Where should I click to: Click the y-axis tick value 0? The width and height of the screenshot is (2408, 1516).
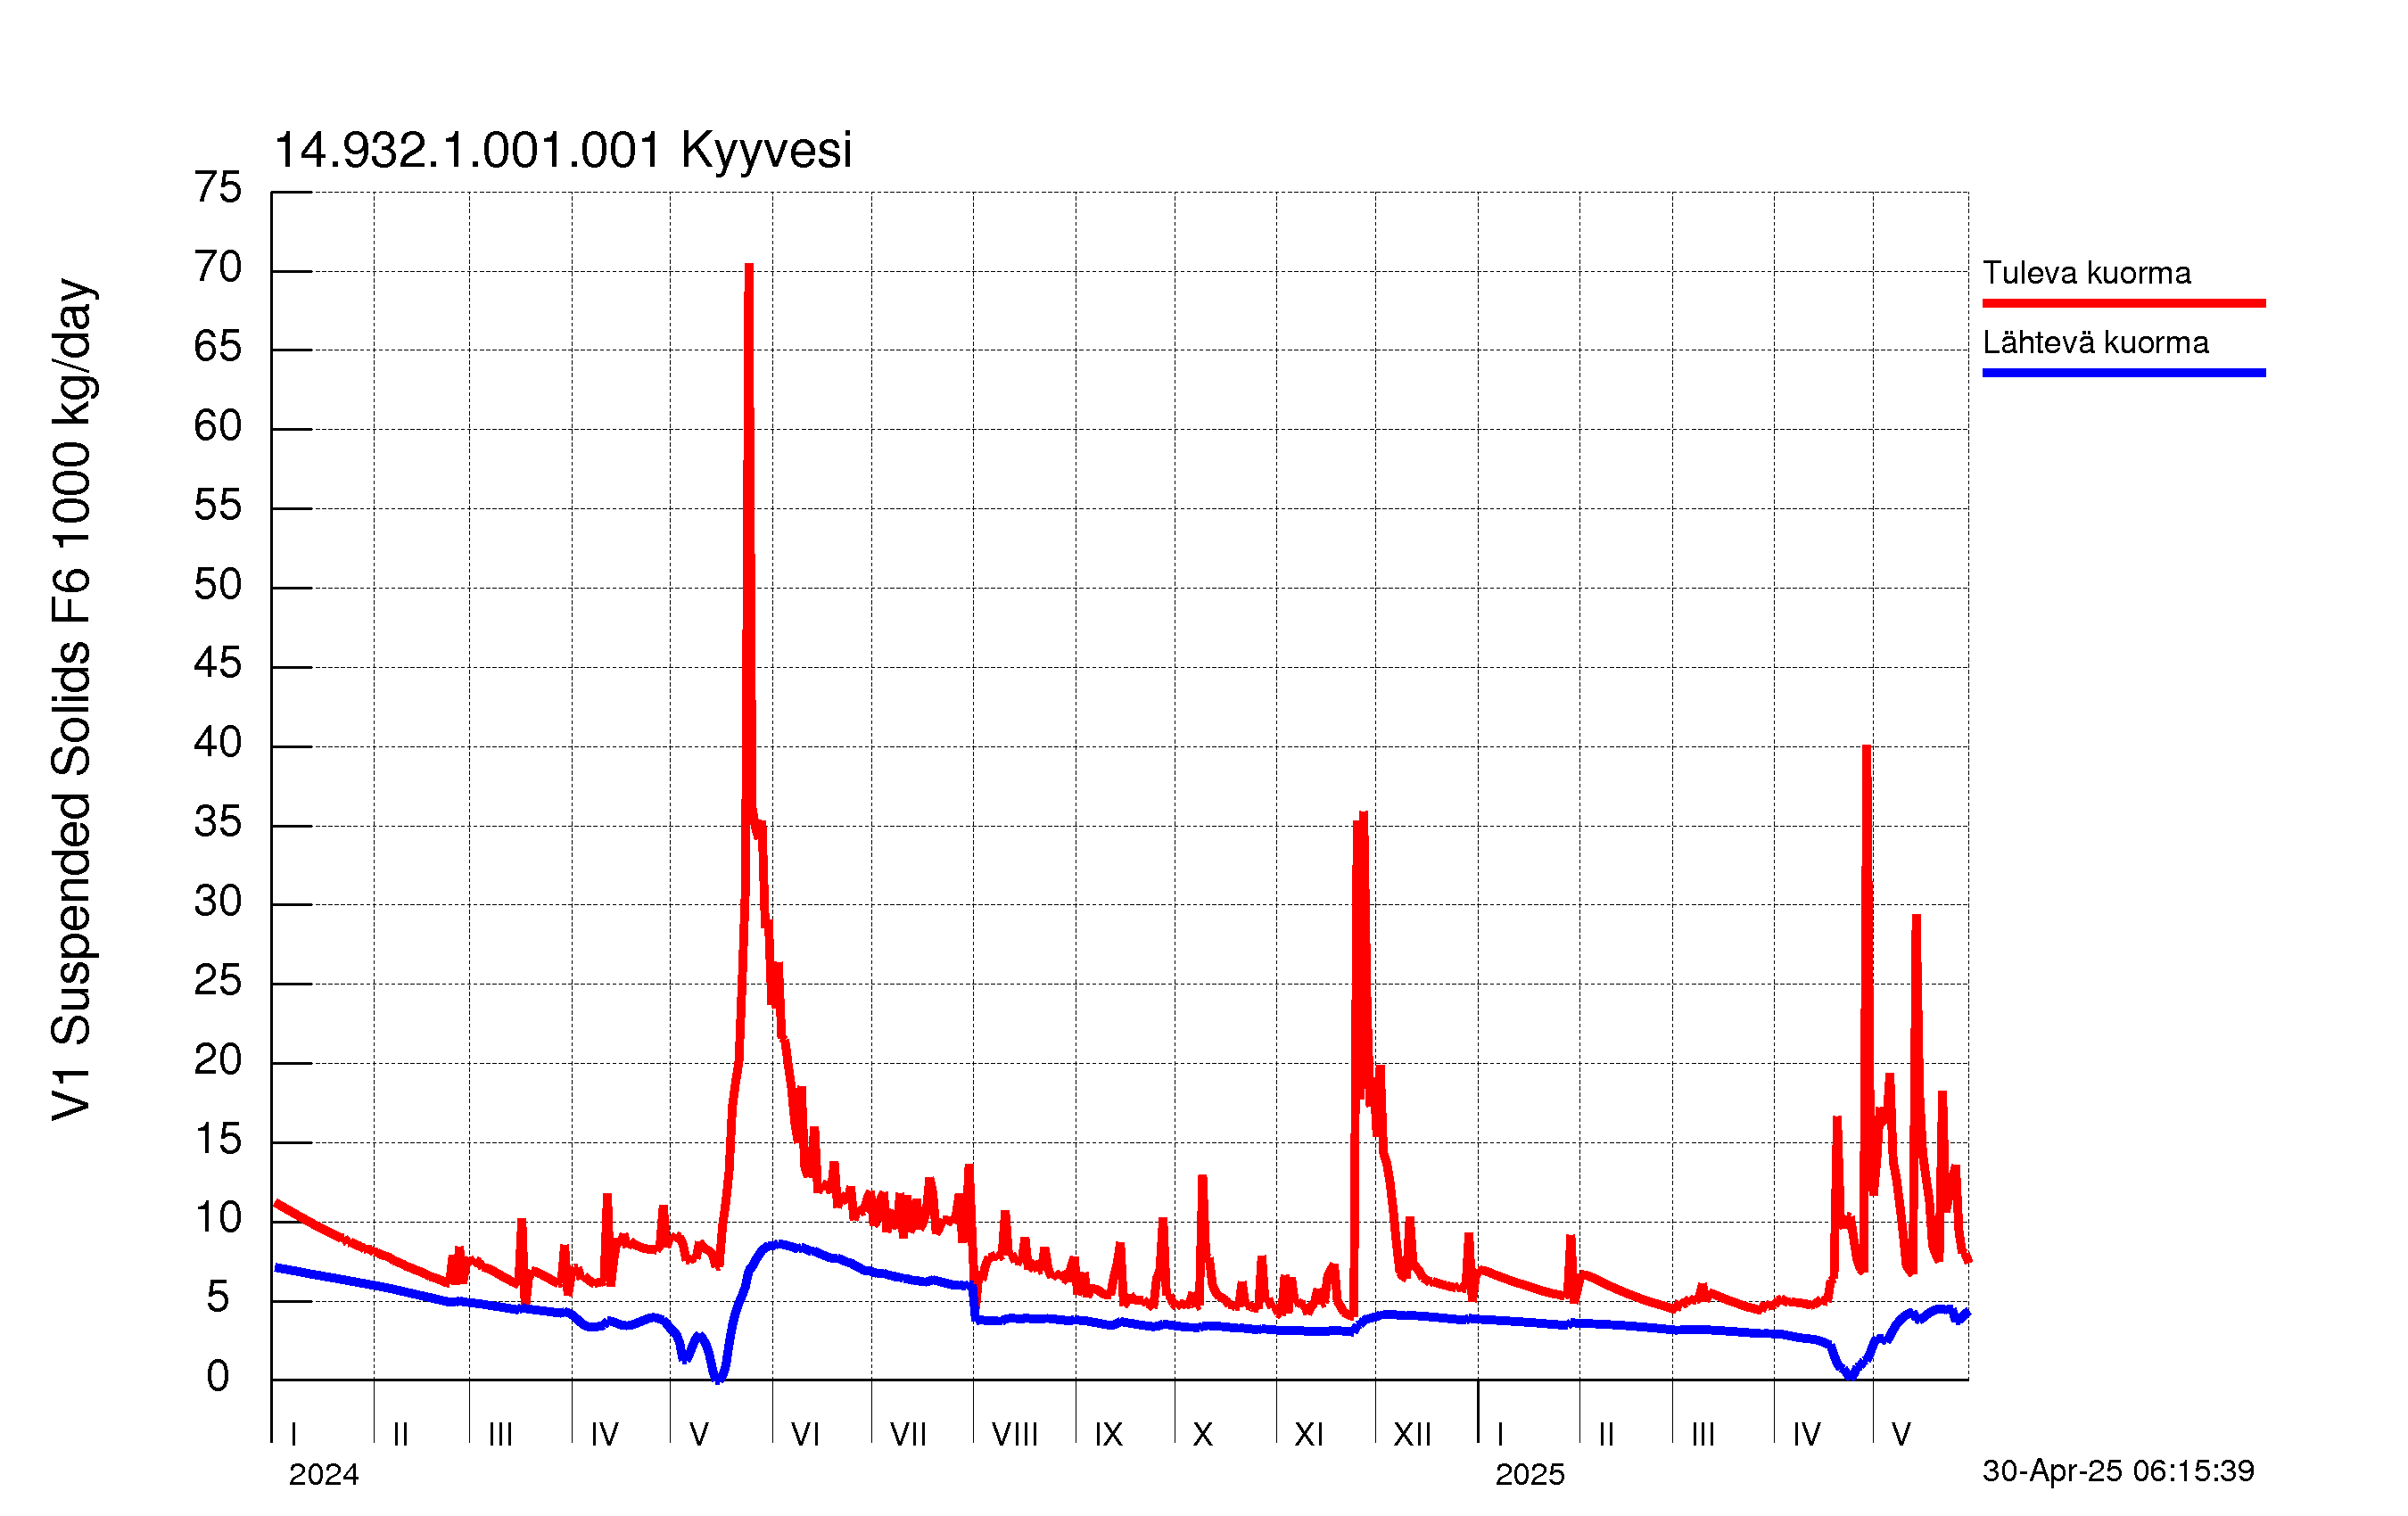coord(218,1377)
